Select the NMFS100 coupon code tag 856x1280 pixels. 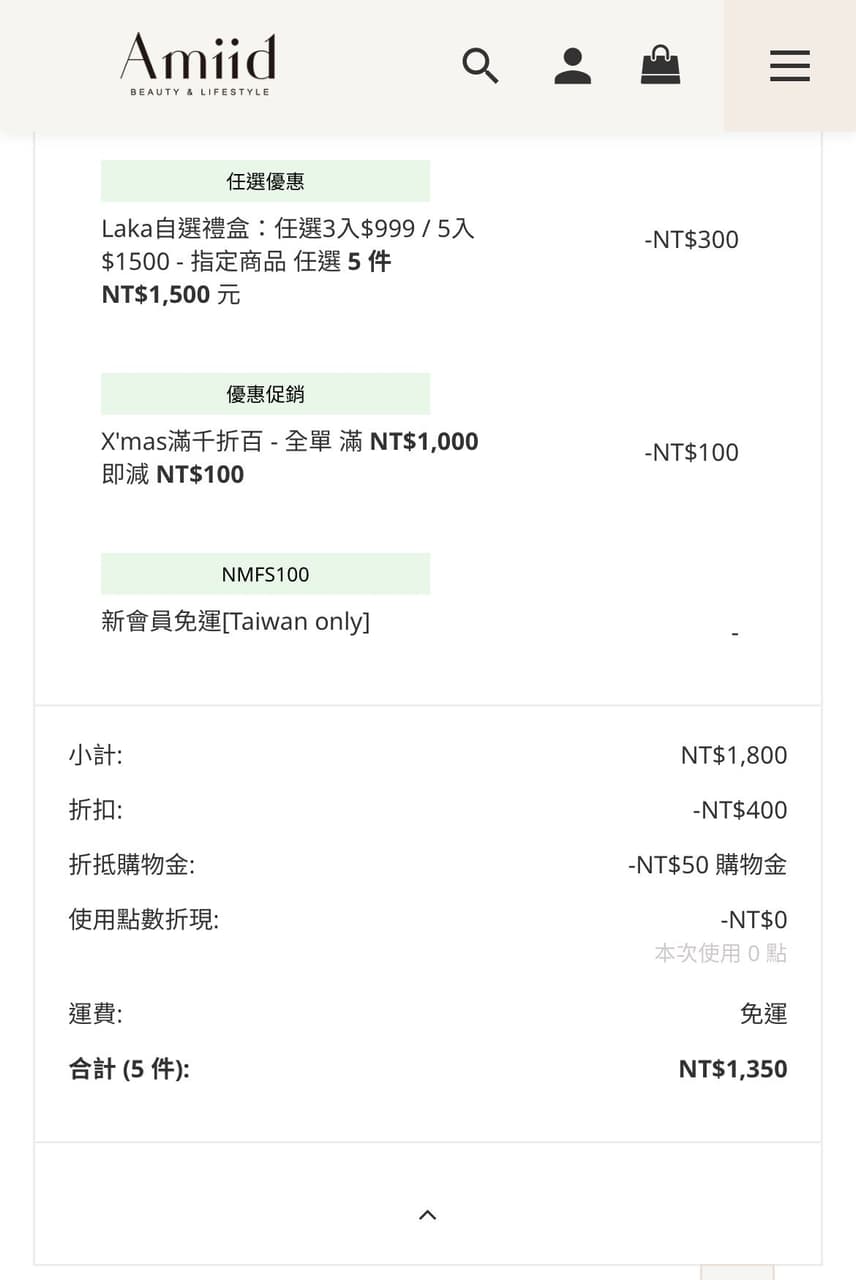(x=265, y=575)
